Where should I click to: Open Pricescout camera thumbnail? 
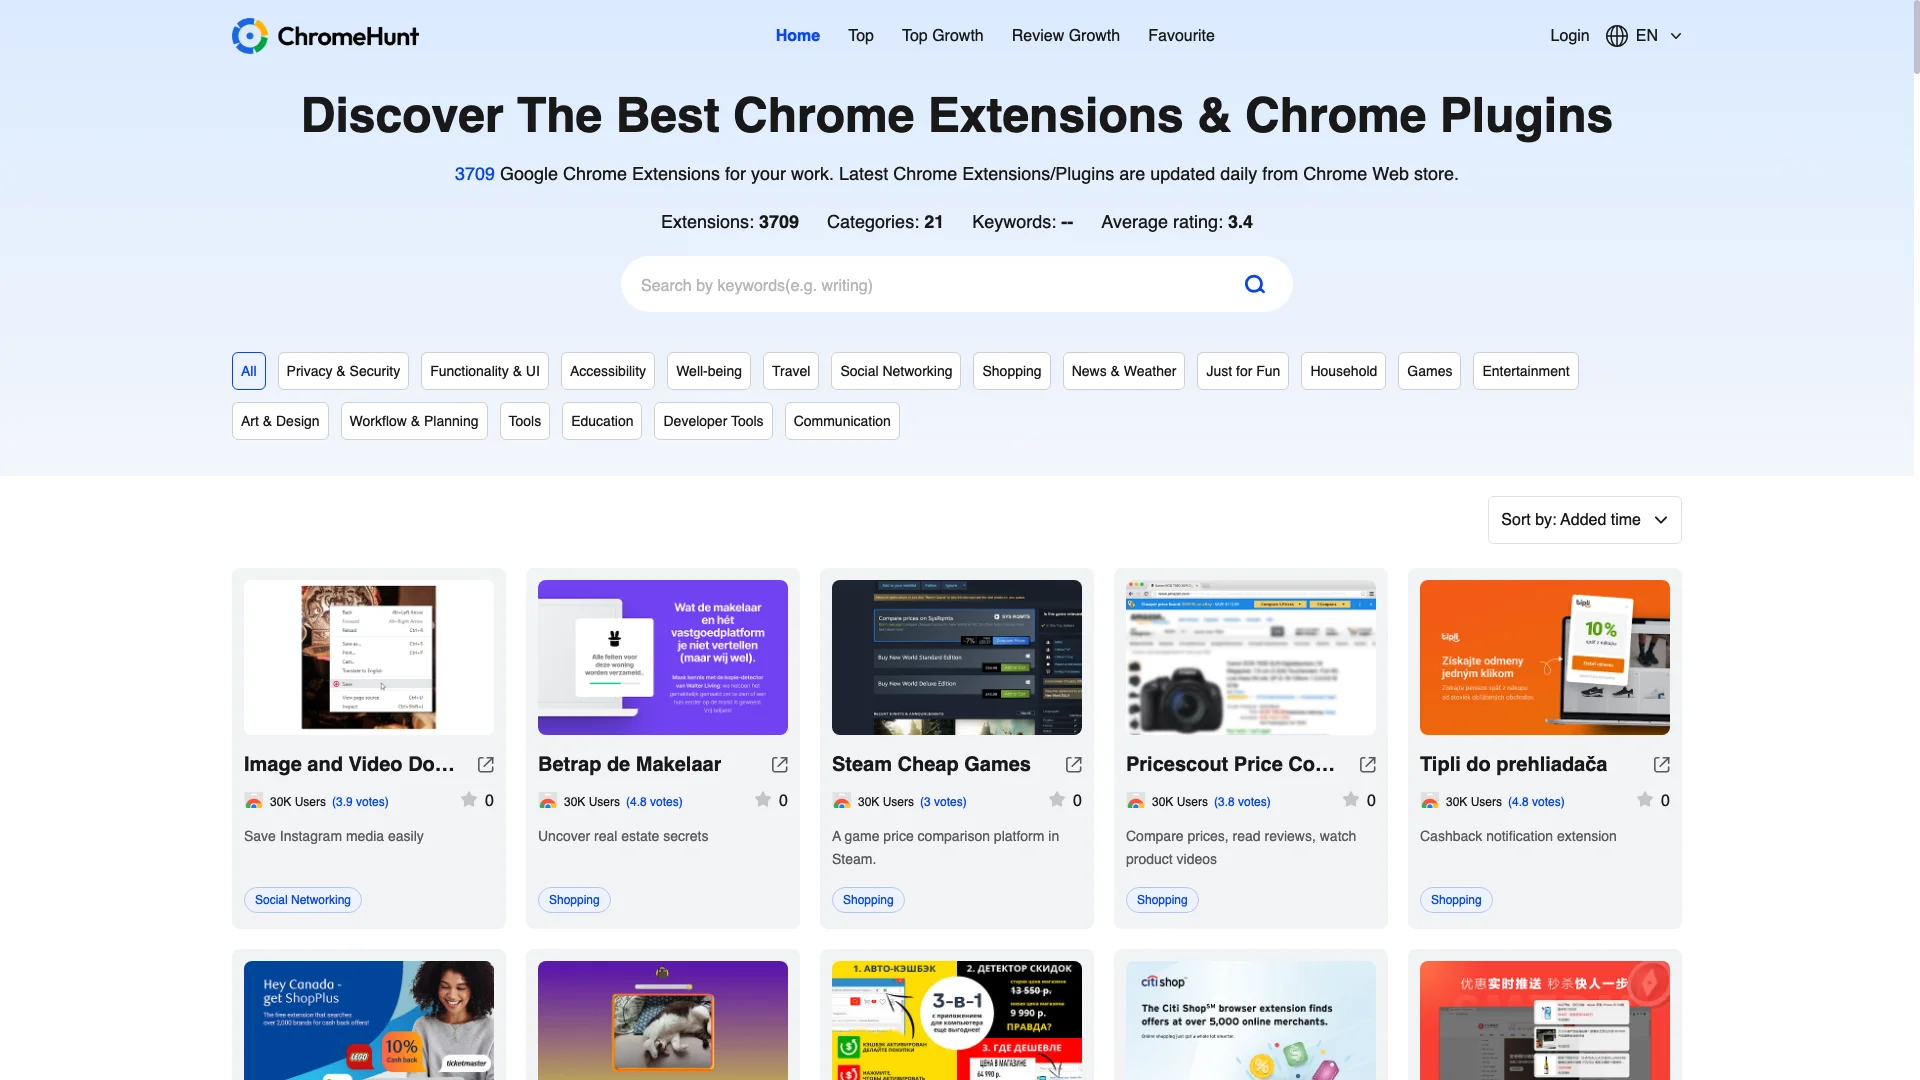click(1251, 658)
